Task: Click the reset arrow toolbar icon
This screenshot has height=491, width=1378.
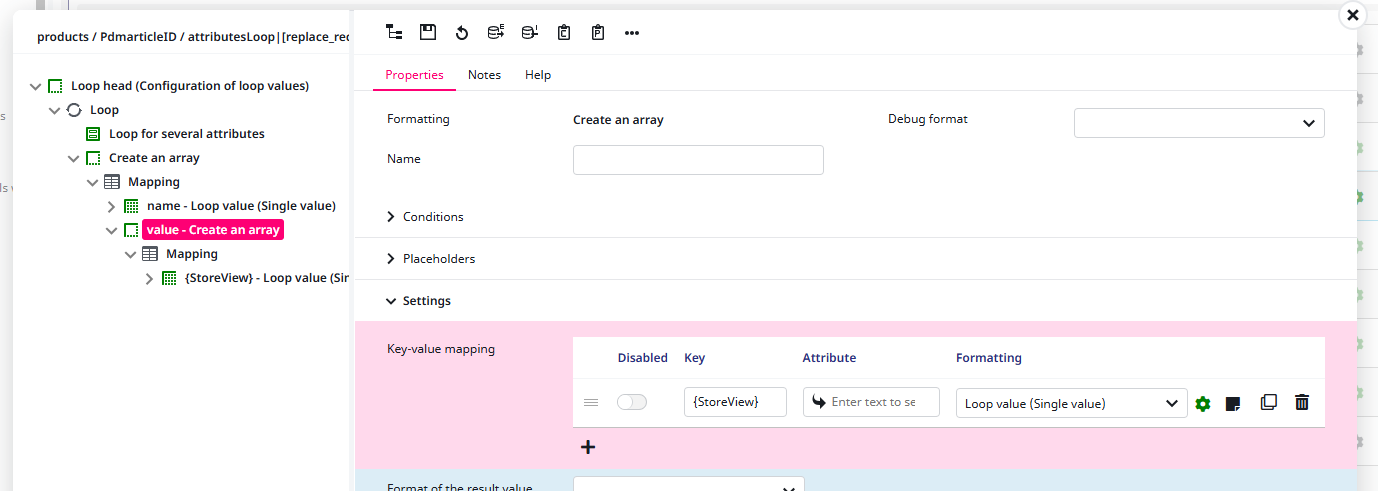Action: (462, 33)
